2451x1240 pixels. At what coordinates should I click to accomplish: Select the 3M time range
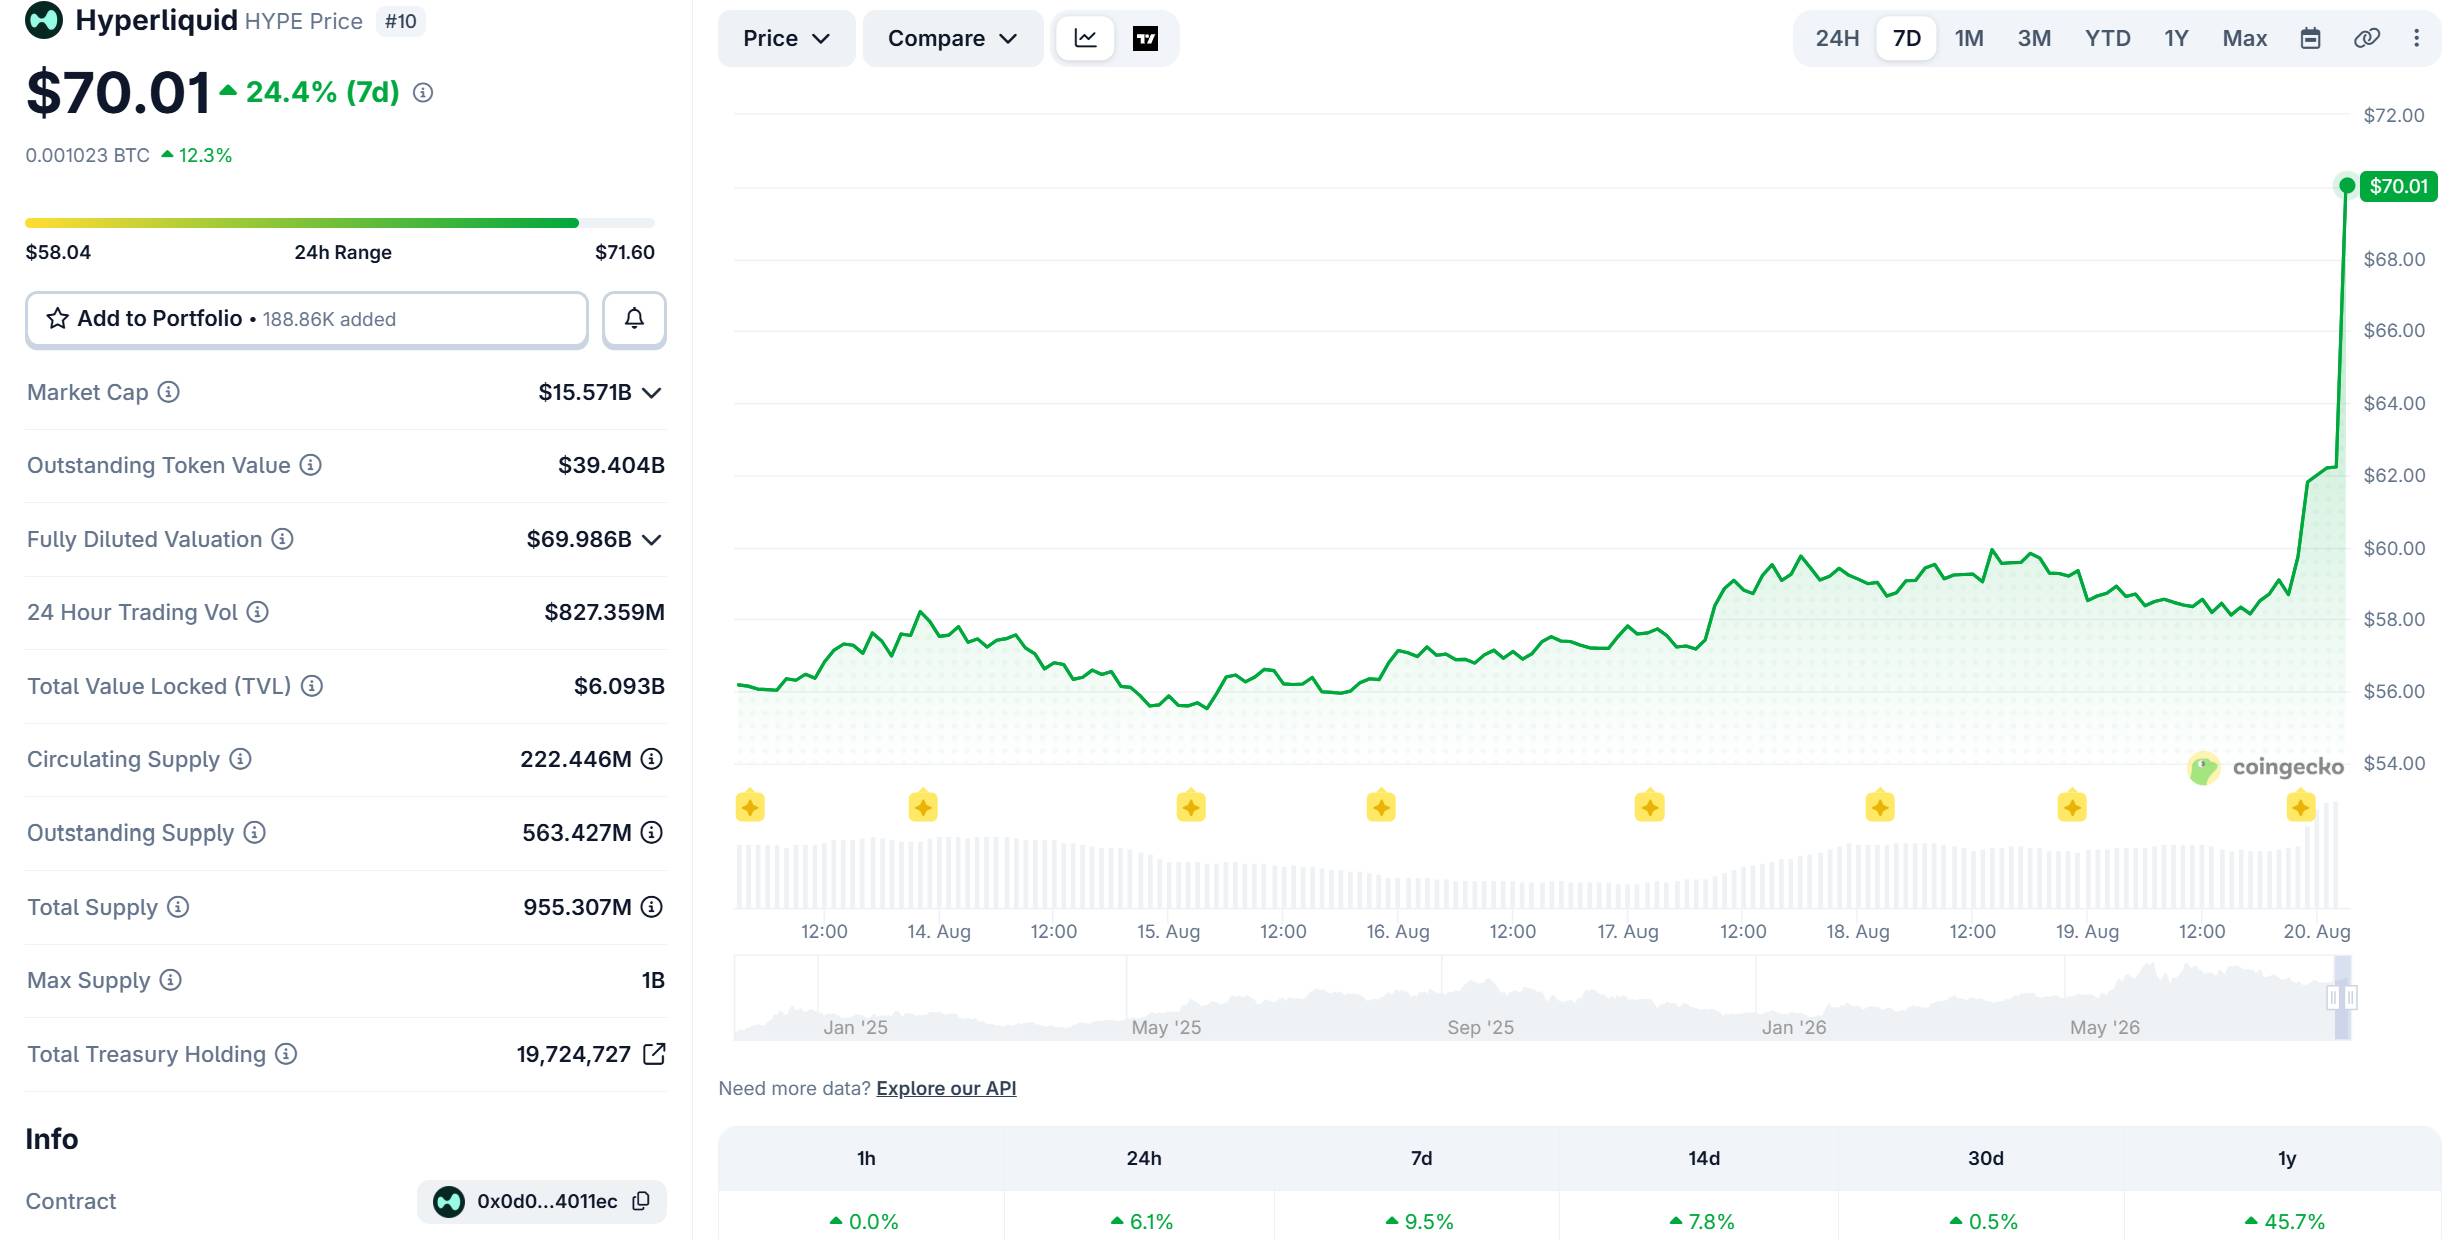[2034, 38]
